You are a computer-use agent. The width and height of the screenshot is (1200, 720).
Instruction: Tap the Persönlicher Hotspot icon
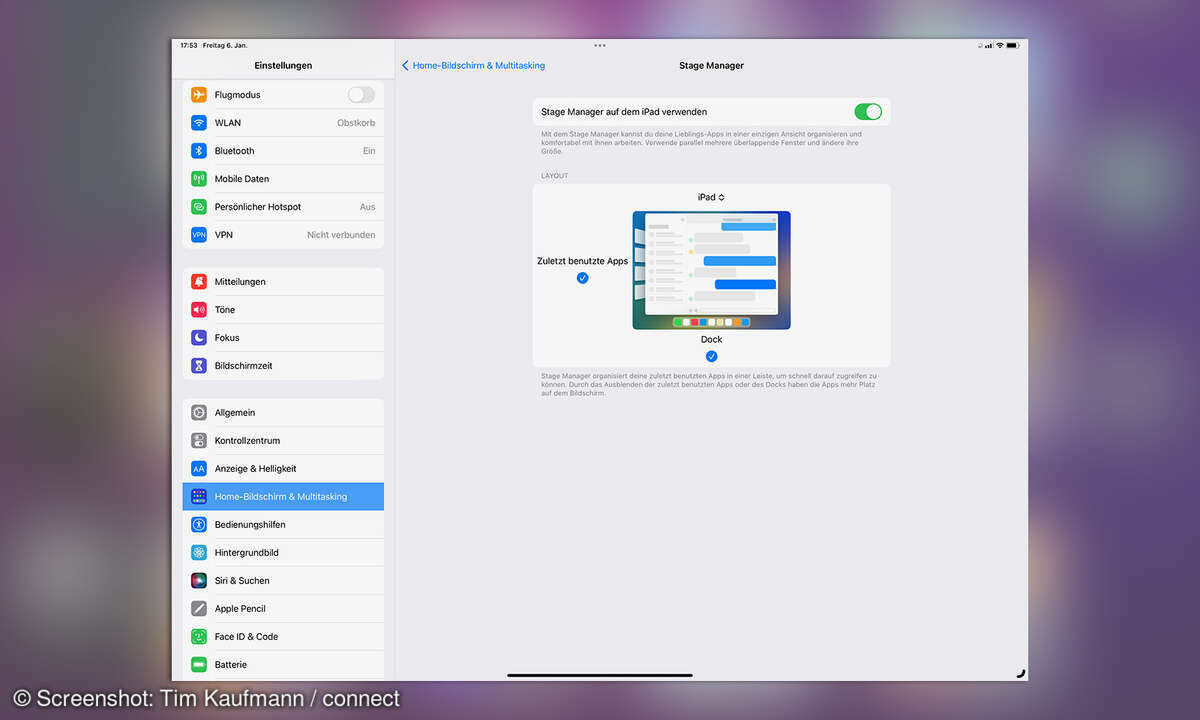(199, 207)
